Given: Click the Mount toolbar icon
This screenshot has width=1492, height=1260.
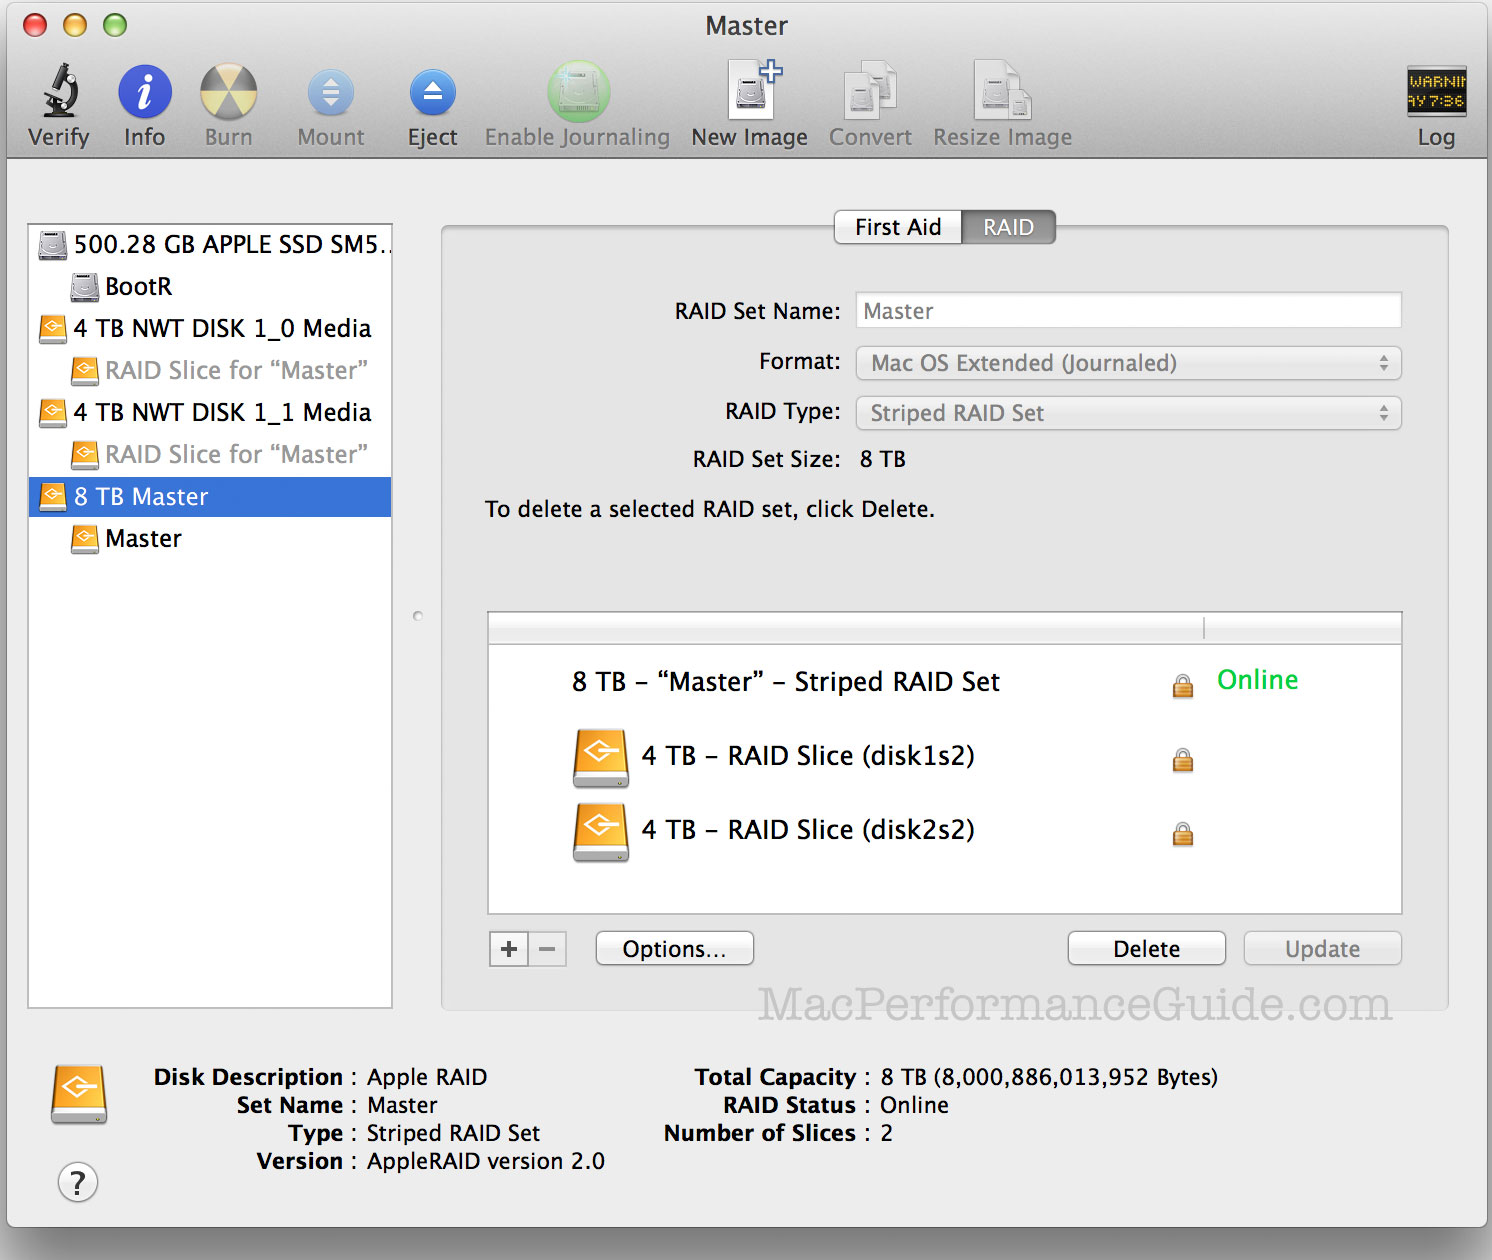Looking at the screenshot, I should [x=331, y=93].
